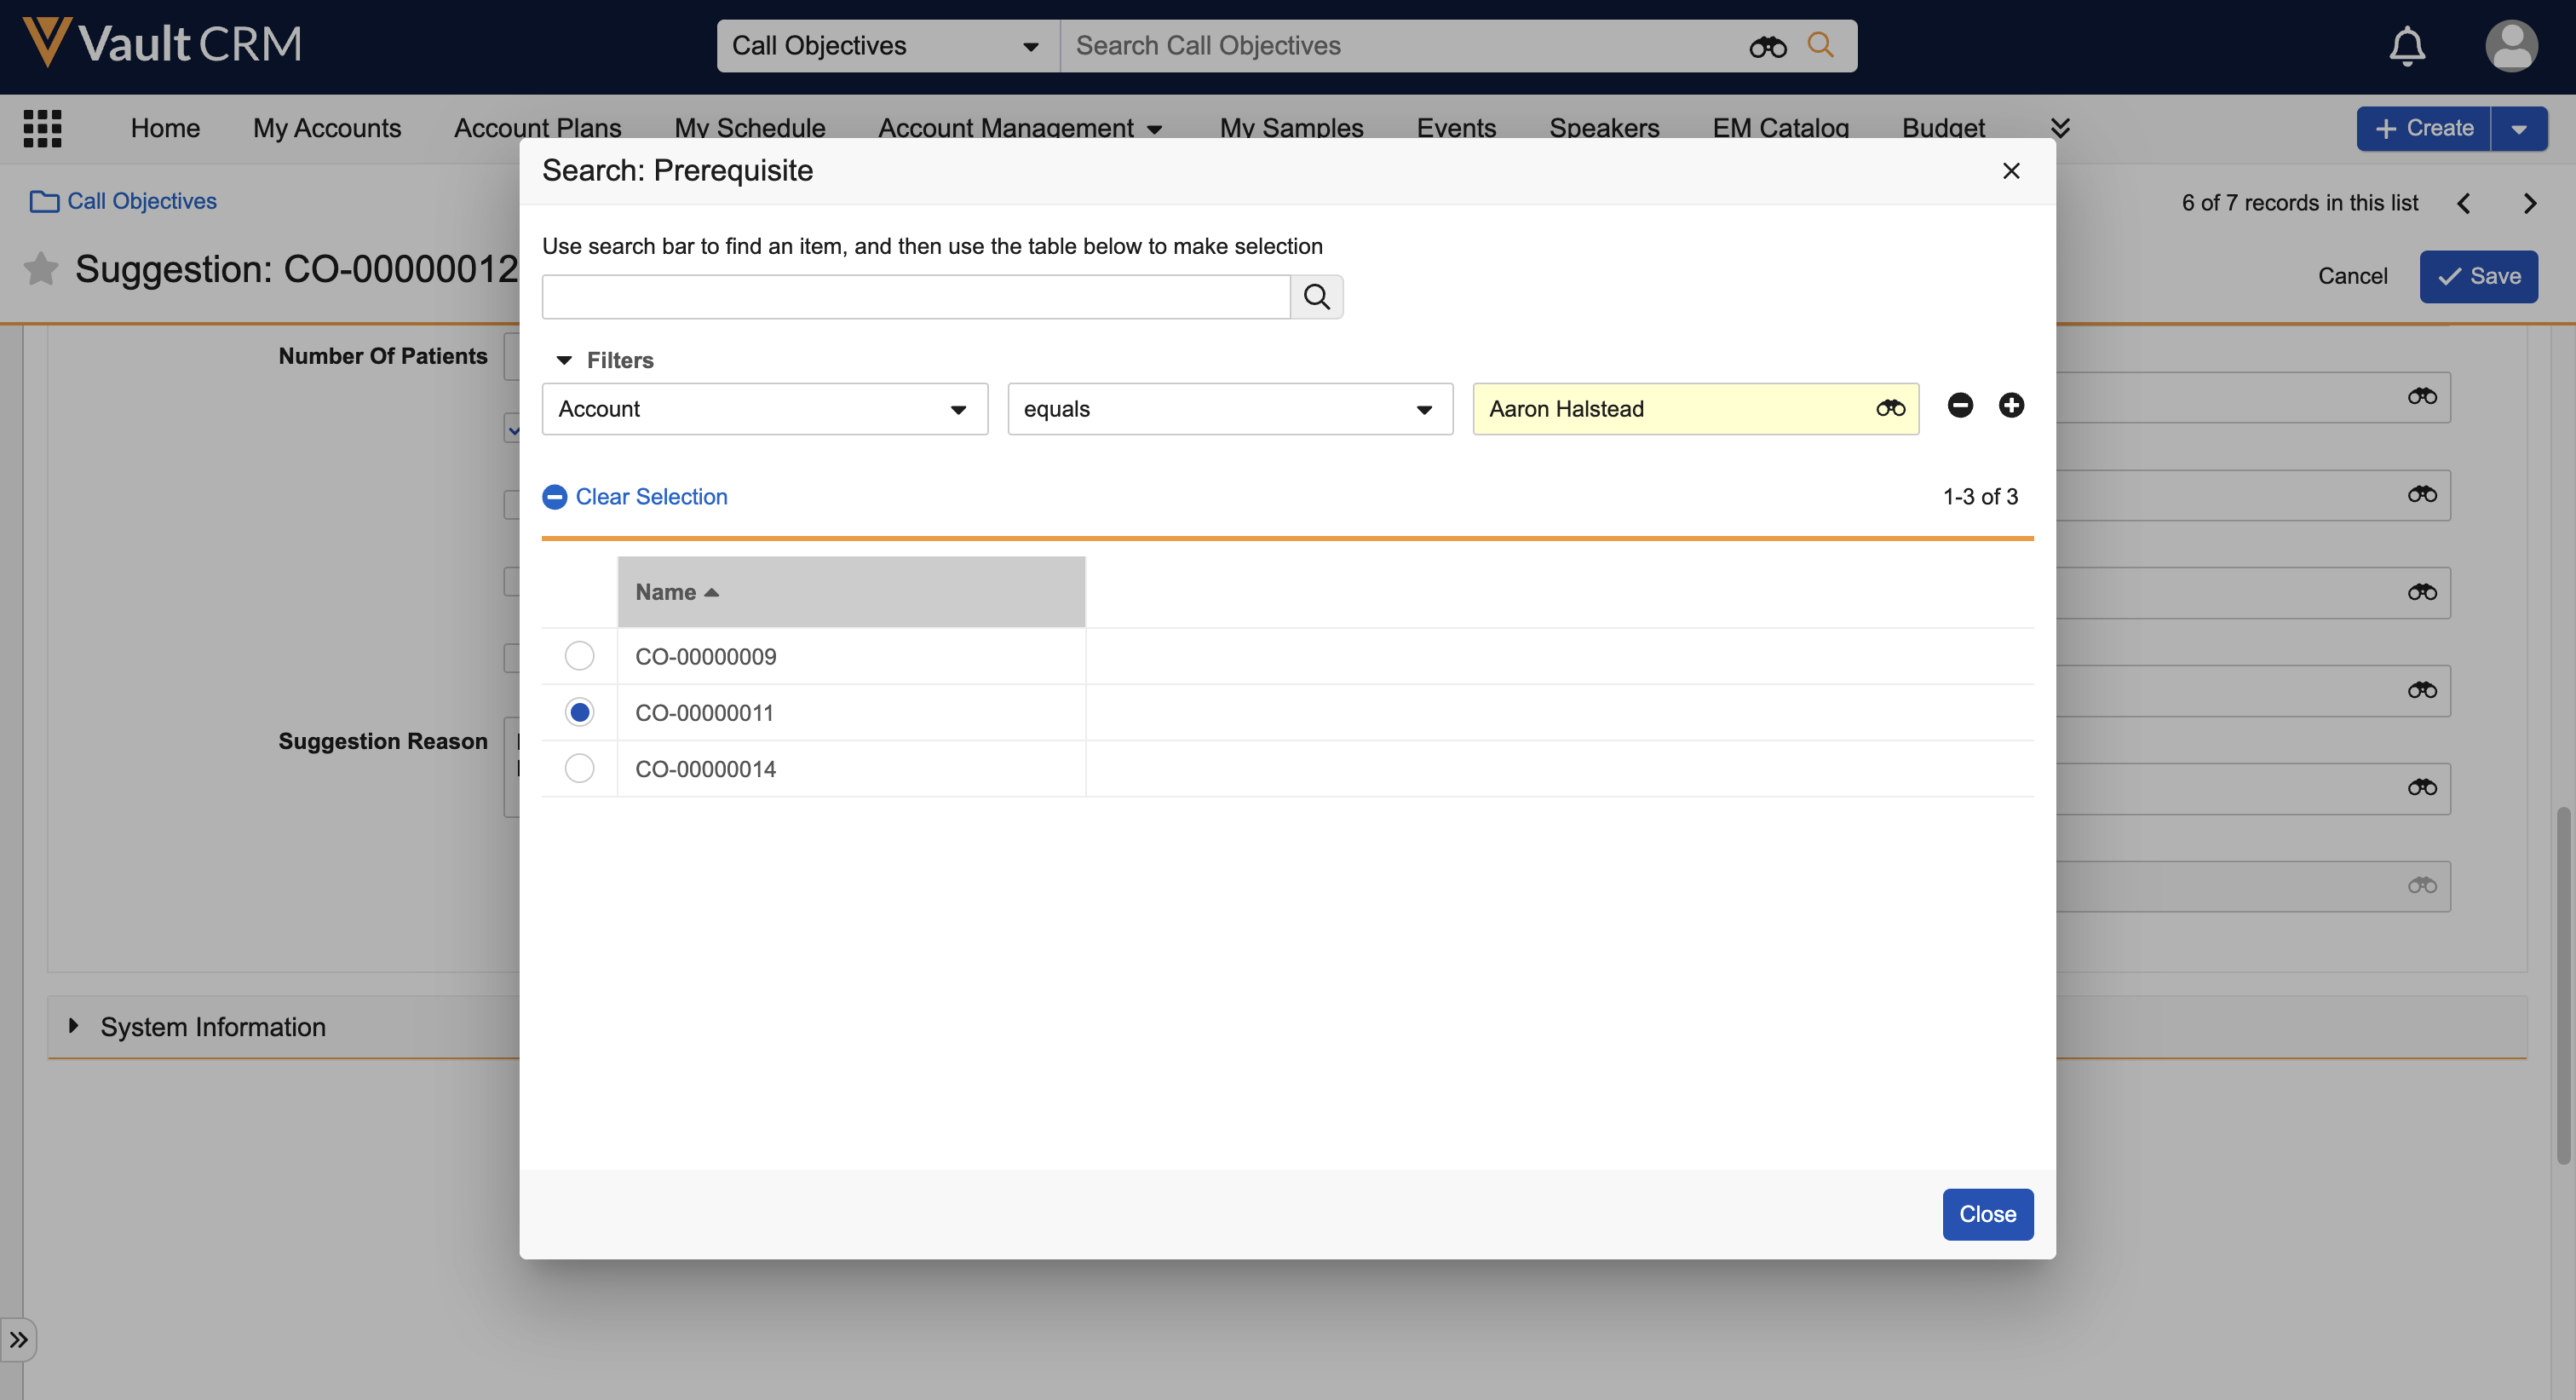Add filter row with plus icon

point(2011,405)
